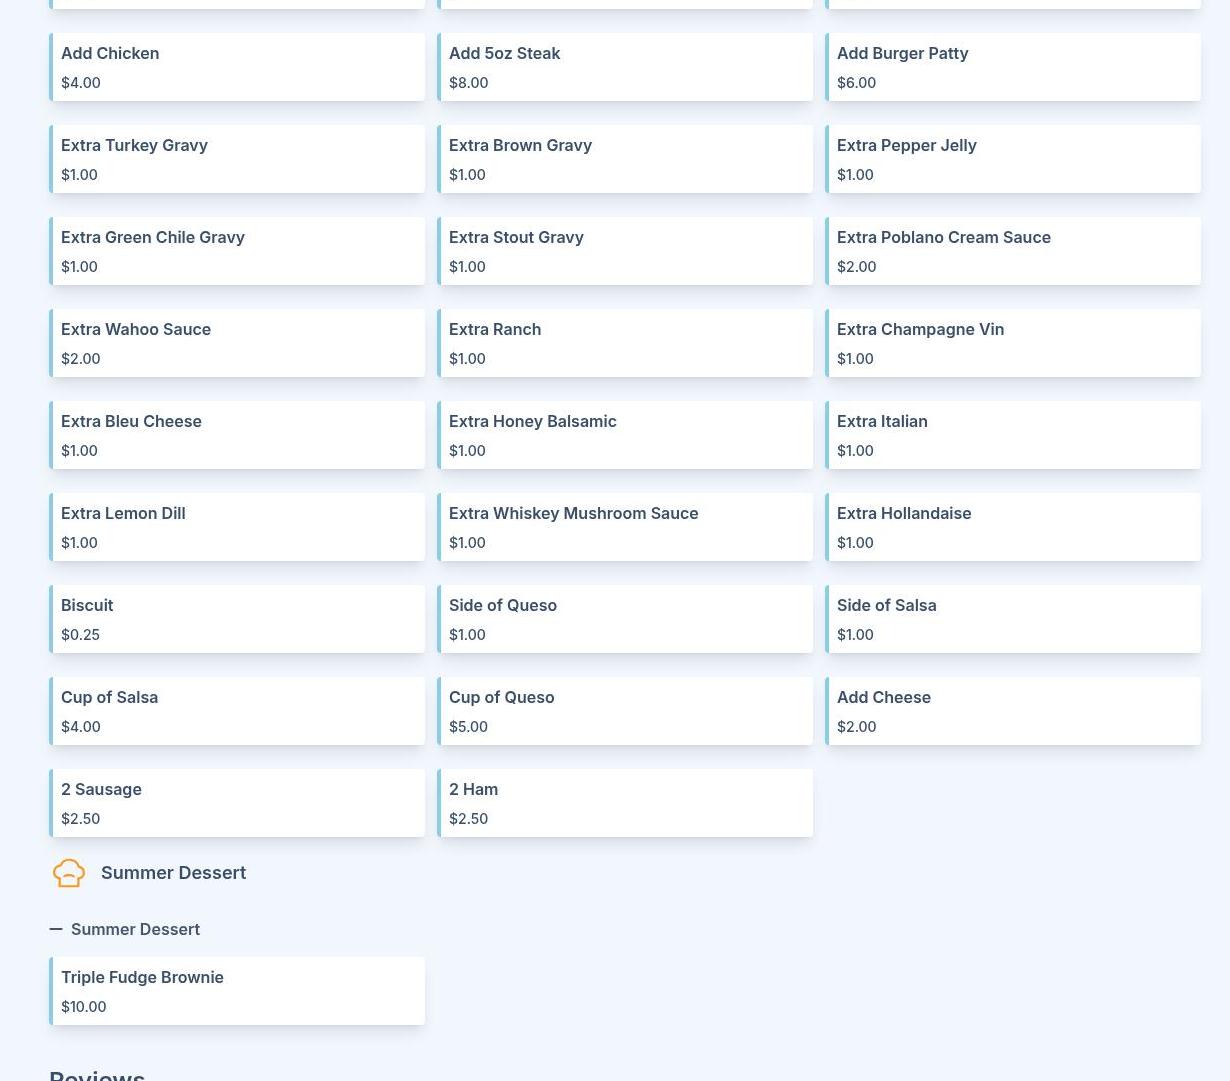Pick Extra Stout Gravy

click(625, 251)
